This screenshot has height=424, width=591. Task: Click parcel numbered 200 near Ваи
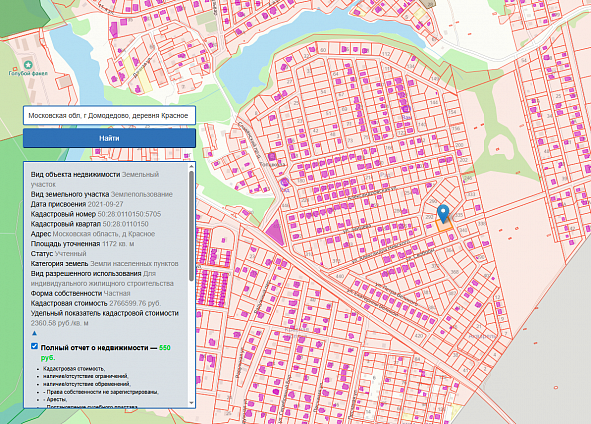459,145
